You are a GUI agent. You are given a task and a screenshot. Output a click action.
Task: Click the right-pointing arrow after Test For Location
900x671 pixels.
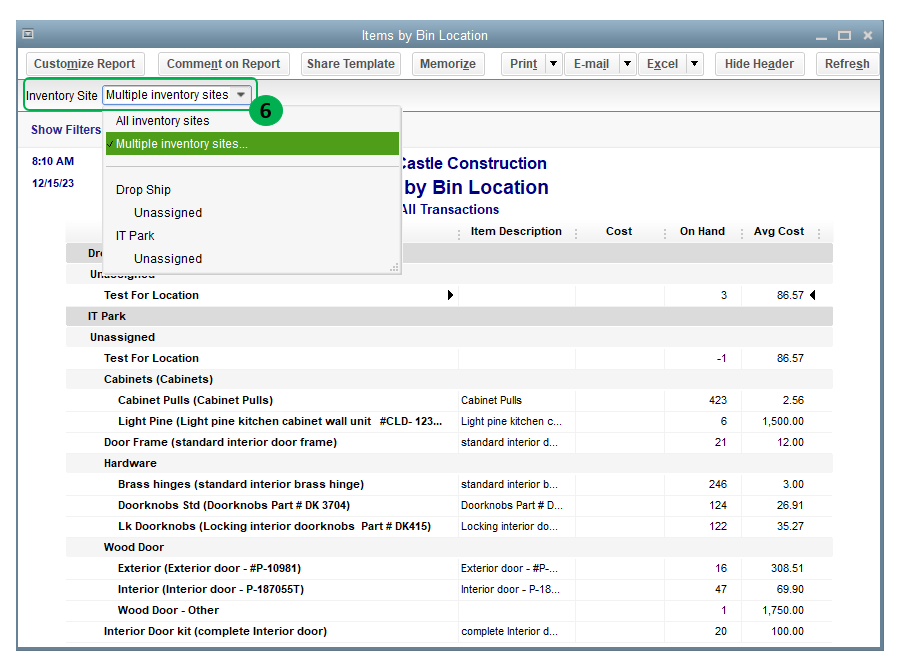pyautogui.click(x=450, y=295)
